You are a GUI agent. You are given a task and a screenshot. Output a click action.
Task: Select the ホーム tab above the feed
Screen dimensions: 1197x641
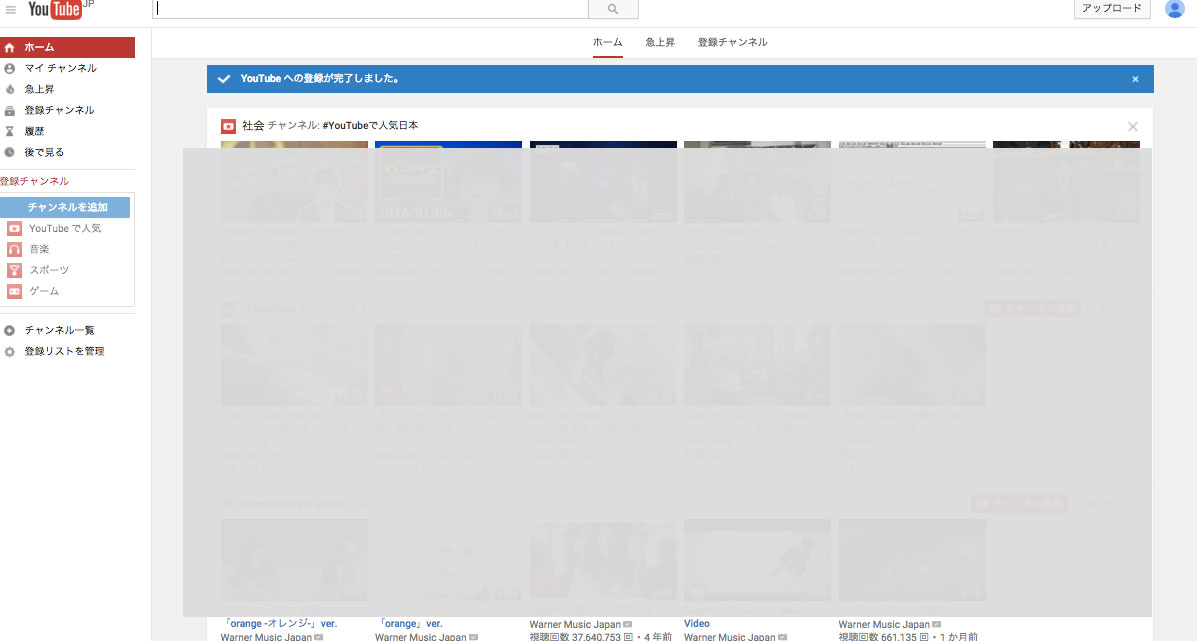coord(608,42)
